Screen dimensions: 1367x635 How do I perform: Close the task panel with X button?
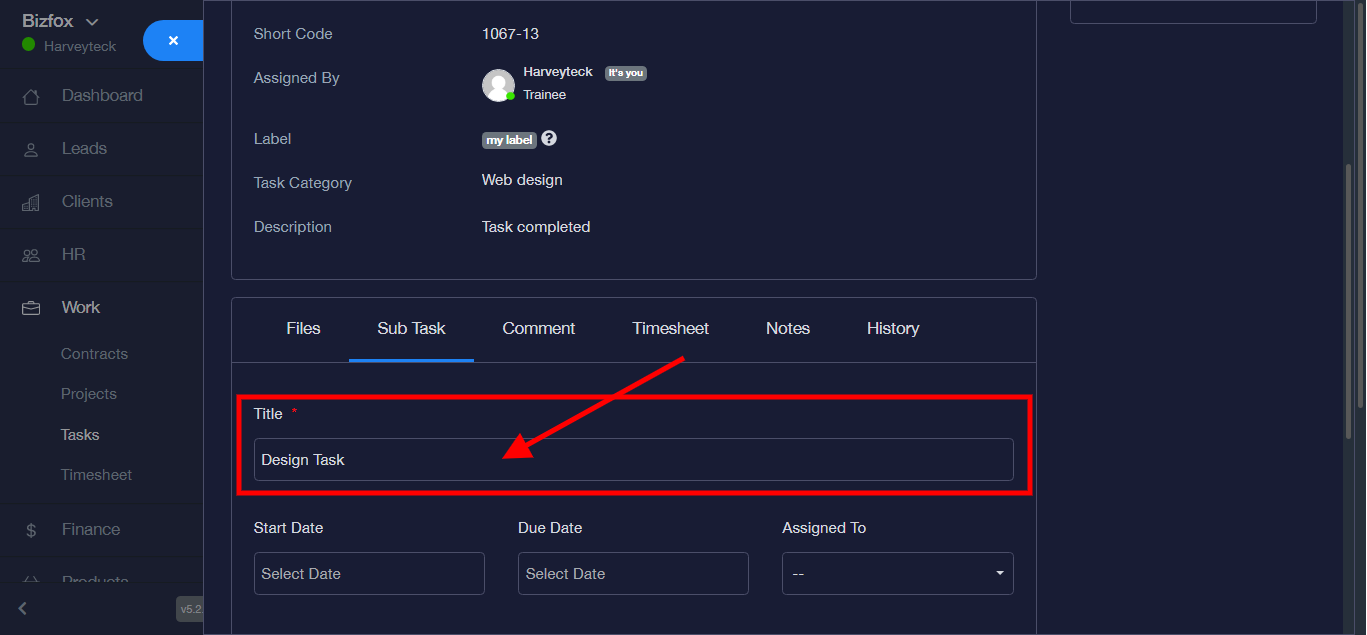(x=173, y=41)
